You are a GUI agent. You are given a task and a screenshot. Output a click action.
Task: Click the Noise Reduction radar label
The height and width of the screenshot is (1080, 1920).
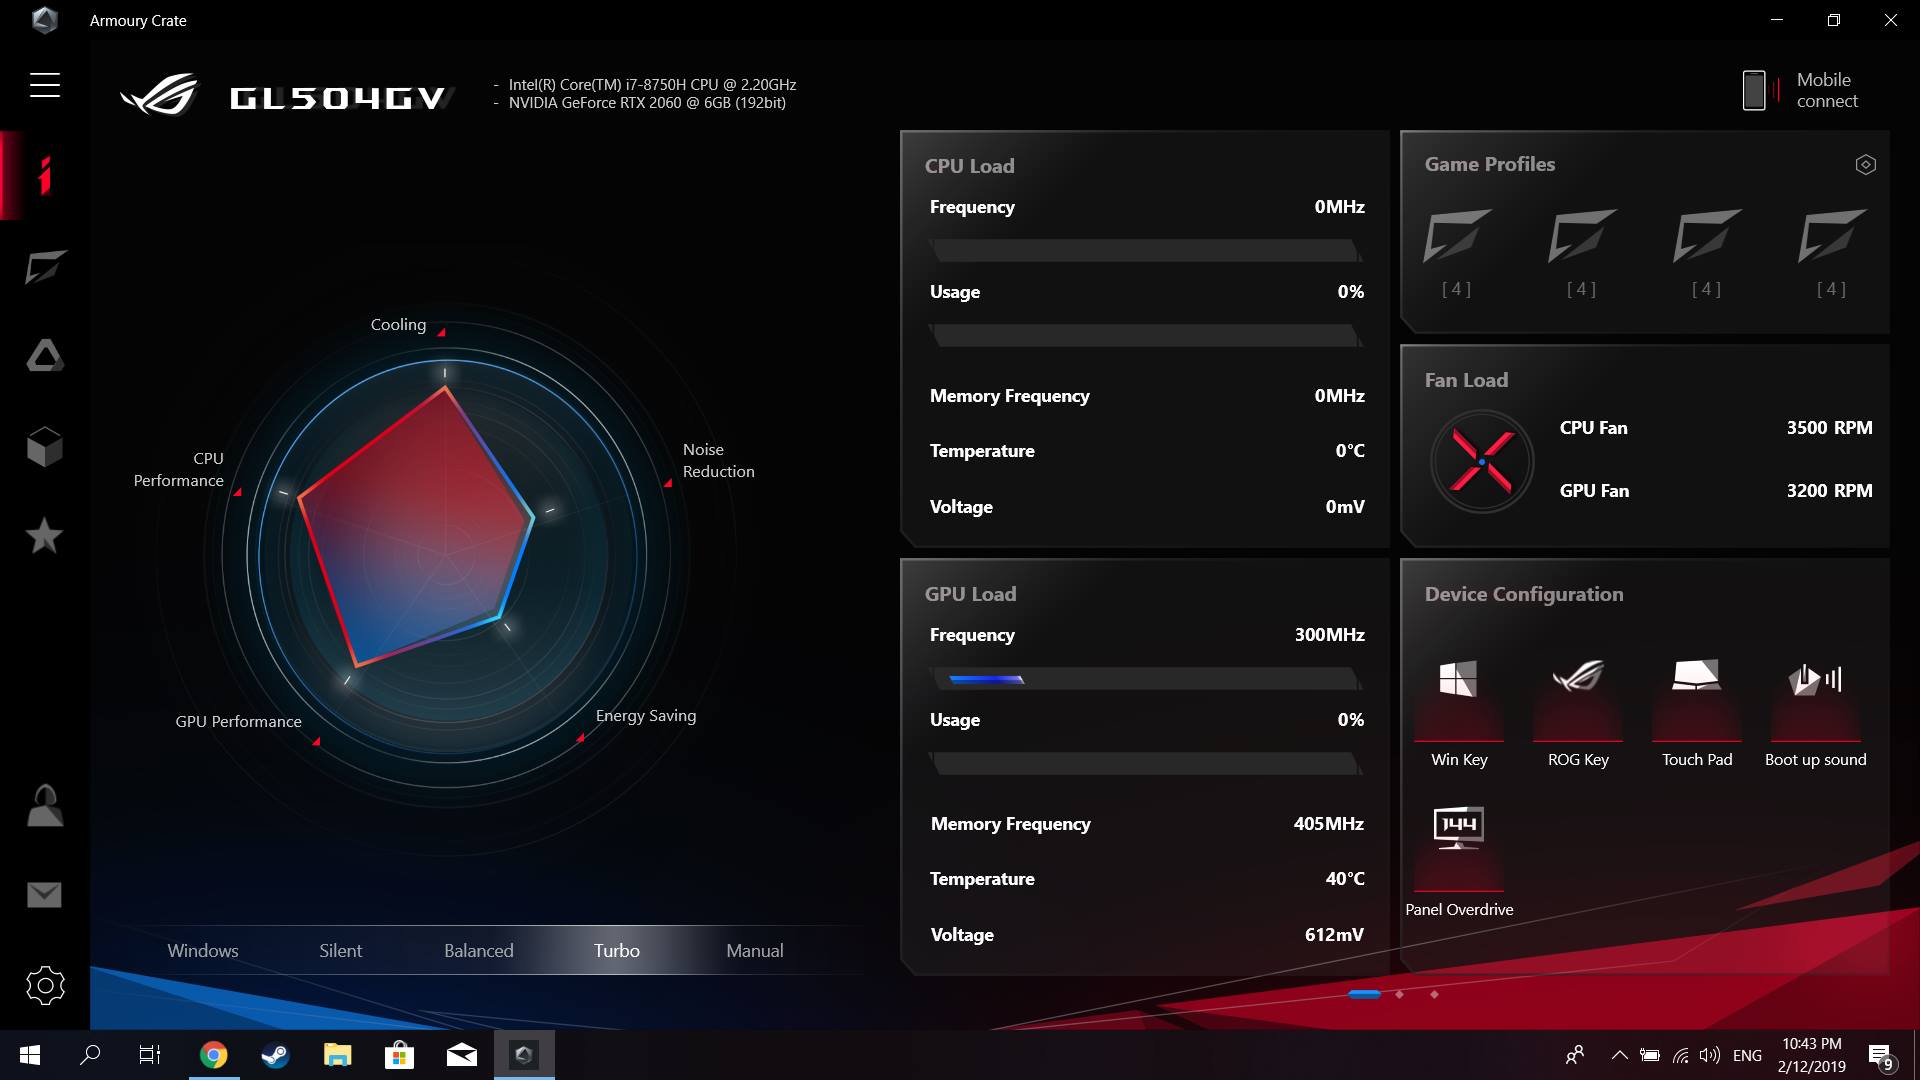click(x=718, y=461)
